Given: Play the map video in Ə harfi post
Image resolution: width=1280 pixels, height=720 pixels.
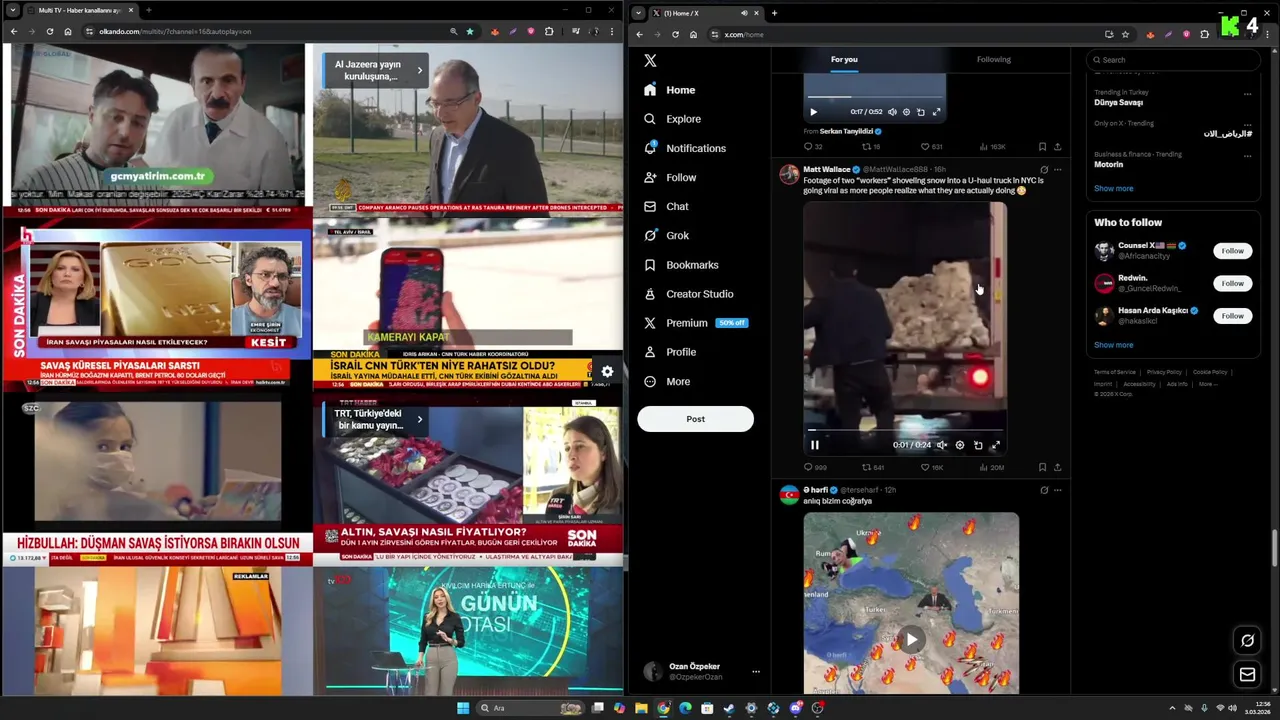Looking at the screenshot, I should point(911,639).
